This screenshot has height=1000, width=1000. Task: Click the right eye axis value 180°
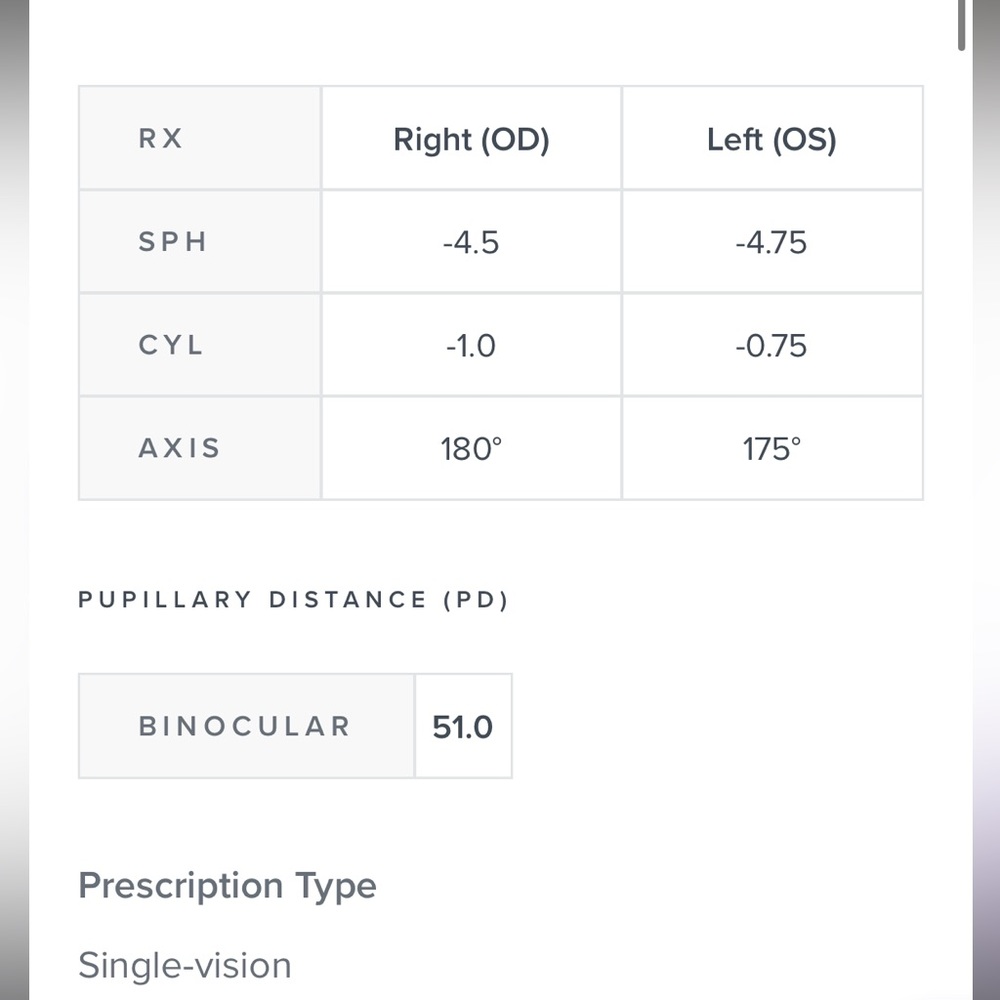[x=471, y=450]
